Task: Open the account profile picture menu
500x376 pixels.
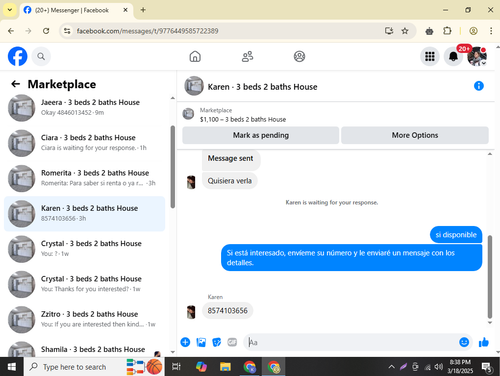Action: coord(477,56)
